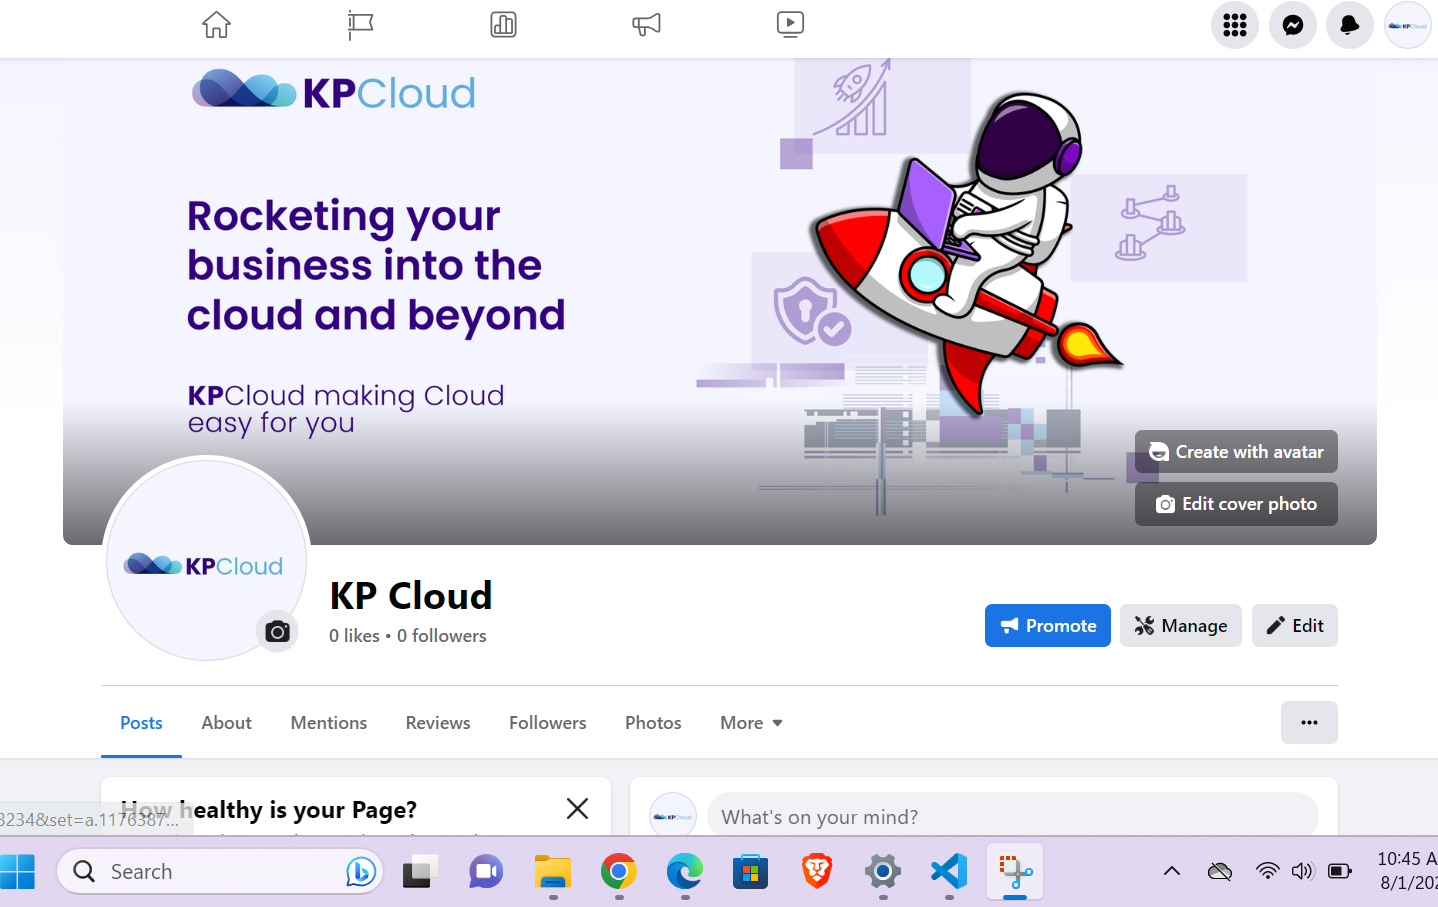Switch to the Followers tab

point(548,723)
